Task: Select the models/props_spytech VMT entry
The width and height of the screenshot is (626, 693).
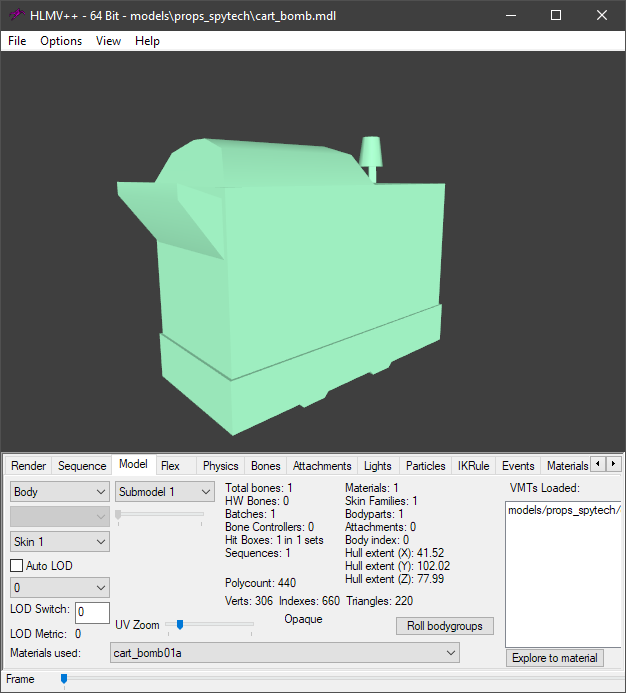Action: (564, 510)
